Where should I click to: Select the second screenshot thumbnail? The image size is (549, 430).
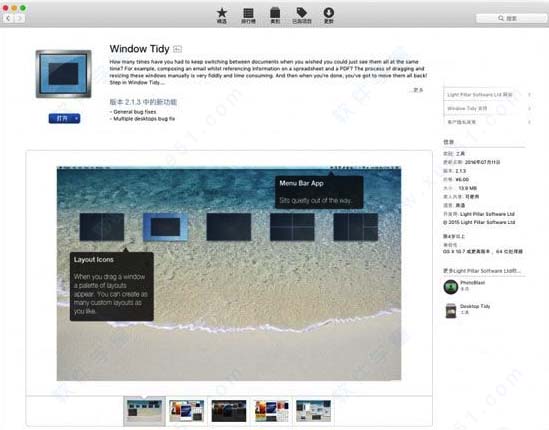click(186, 411)
